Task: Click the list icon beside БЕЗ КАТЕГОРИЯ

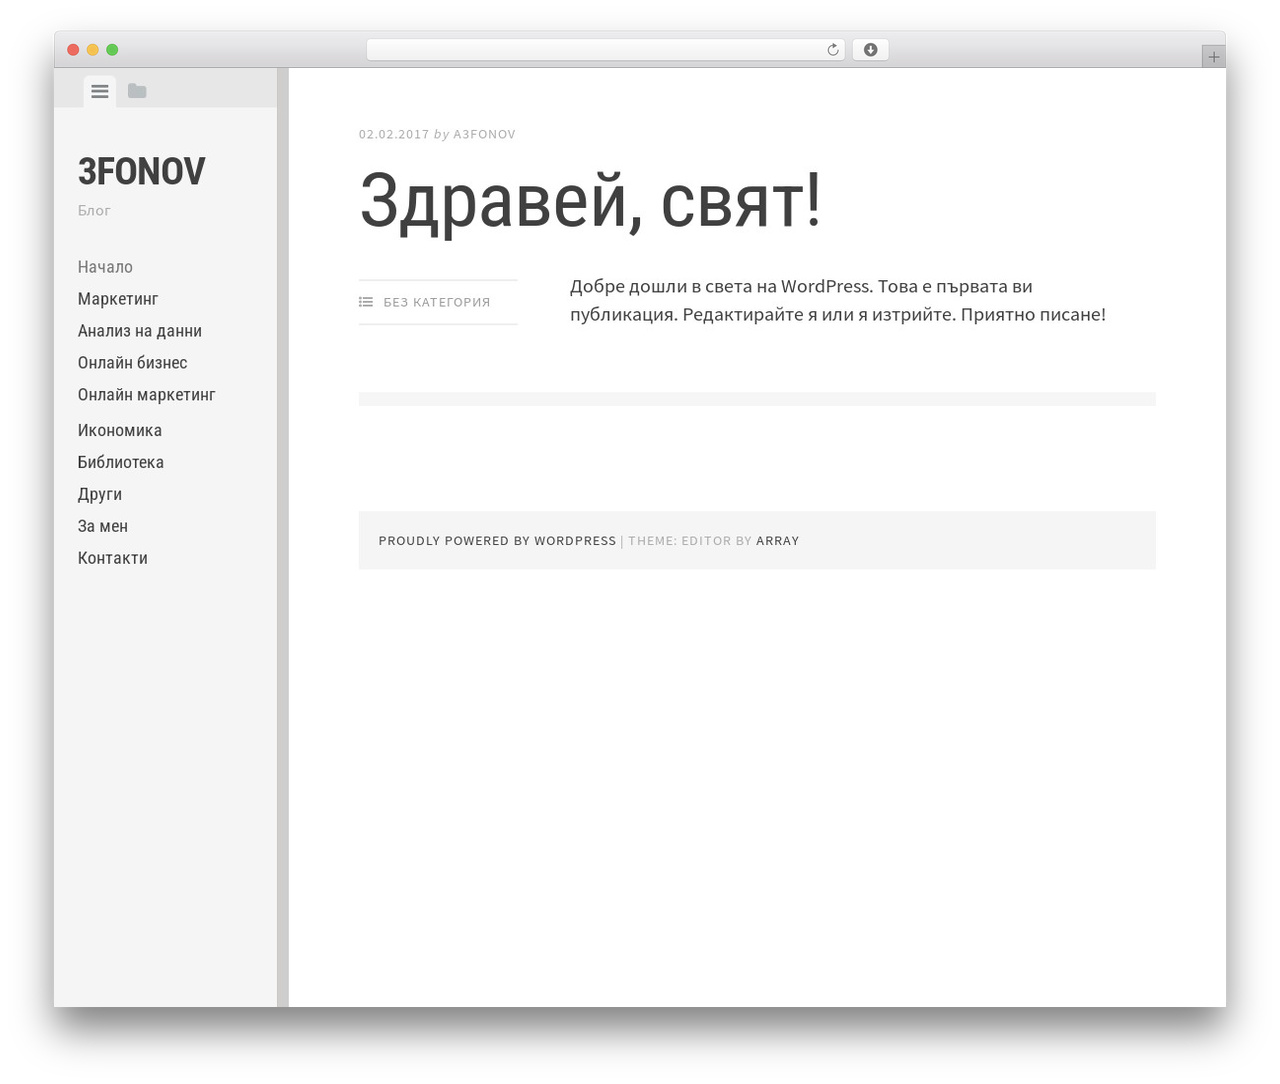Action: click(x=366, y=302)
